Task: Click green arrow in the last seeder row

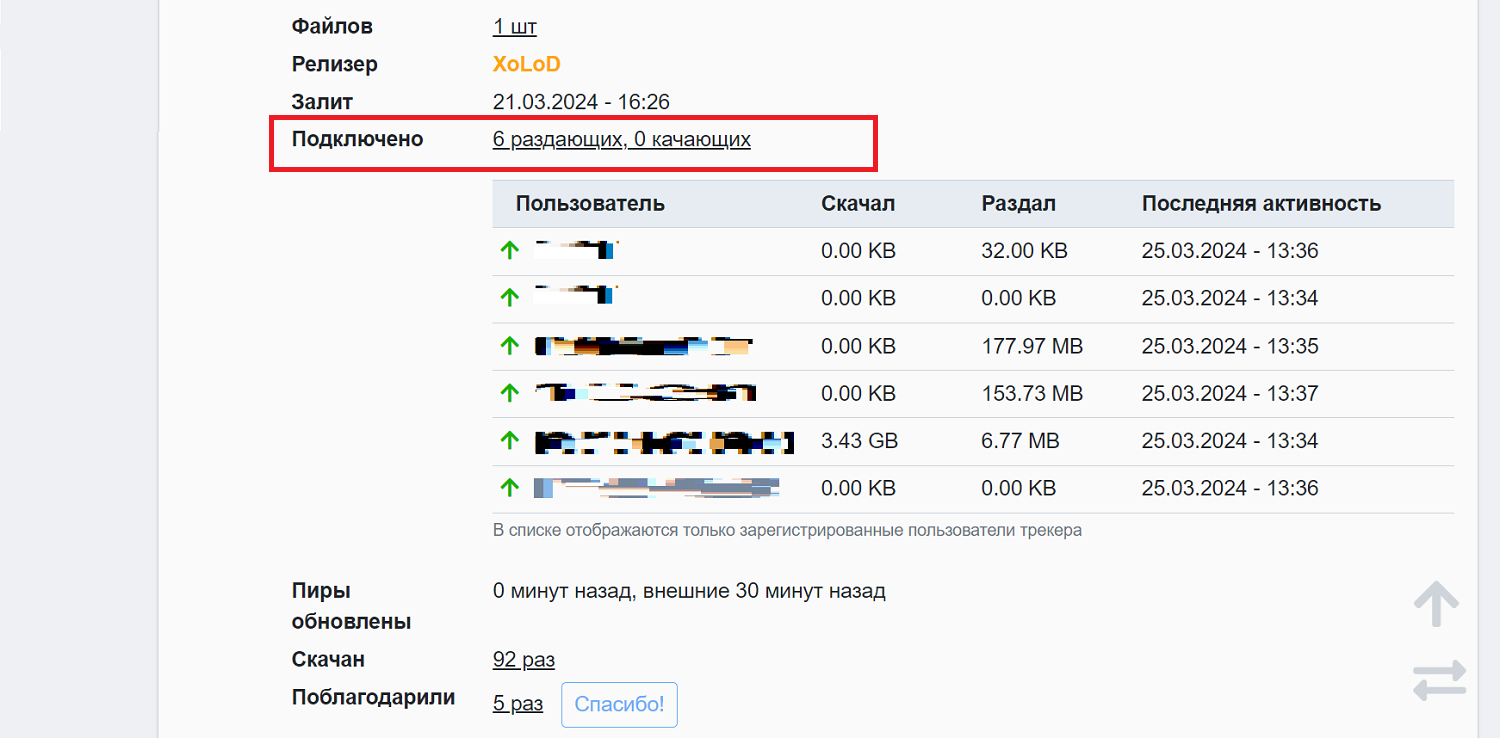Action: (x=510, y=488)
